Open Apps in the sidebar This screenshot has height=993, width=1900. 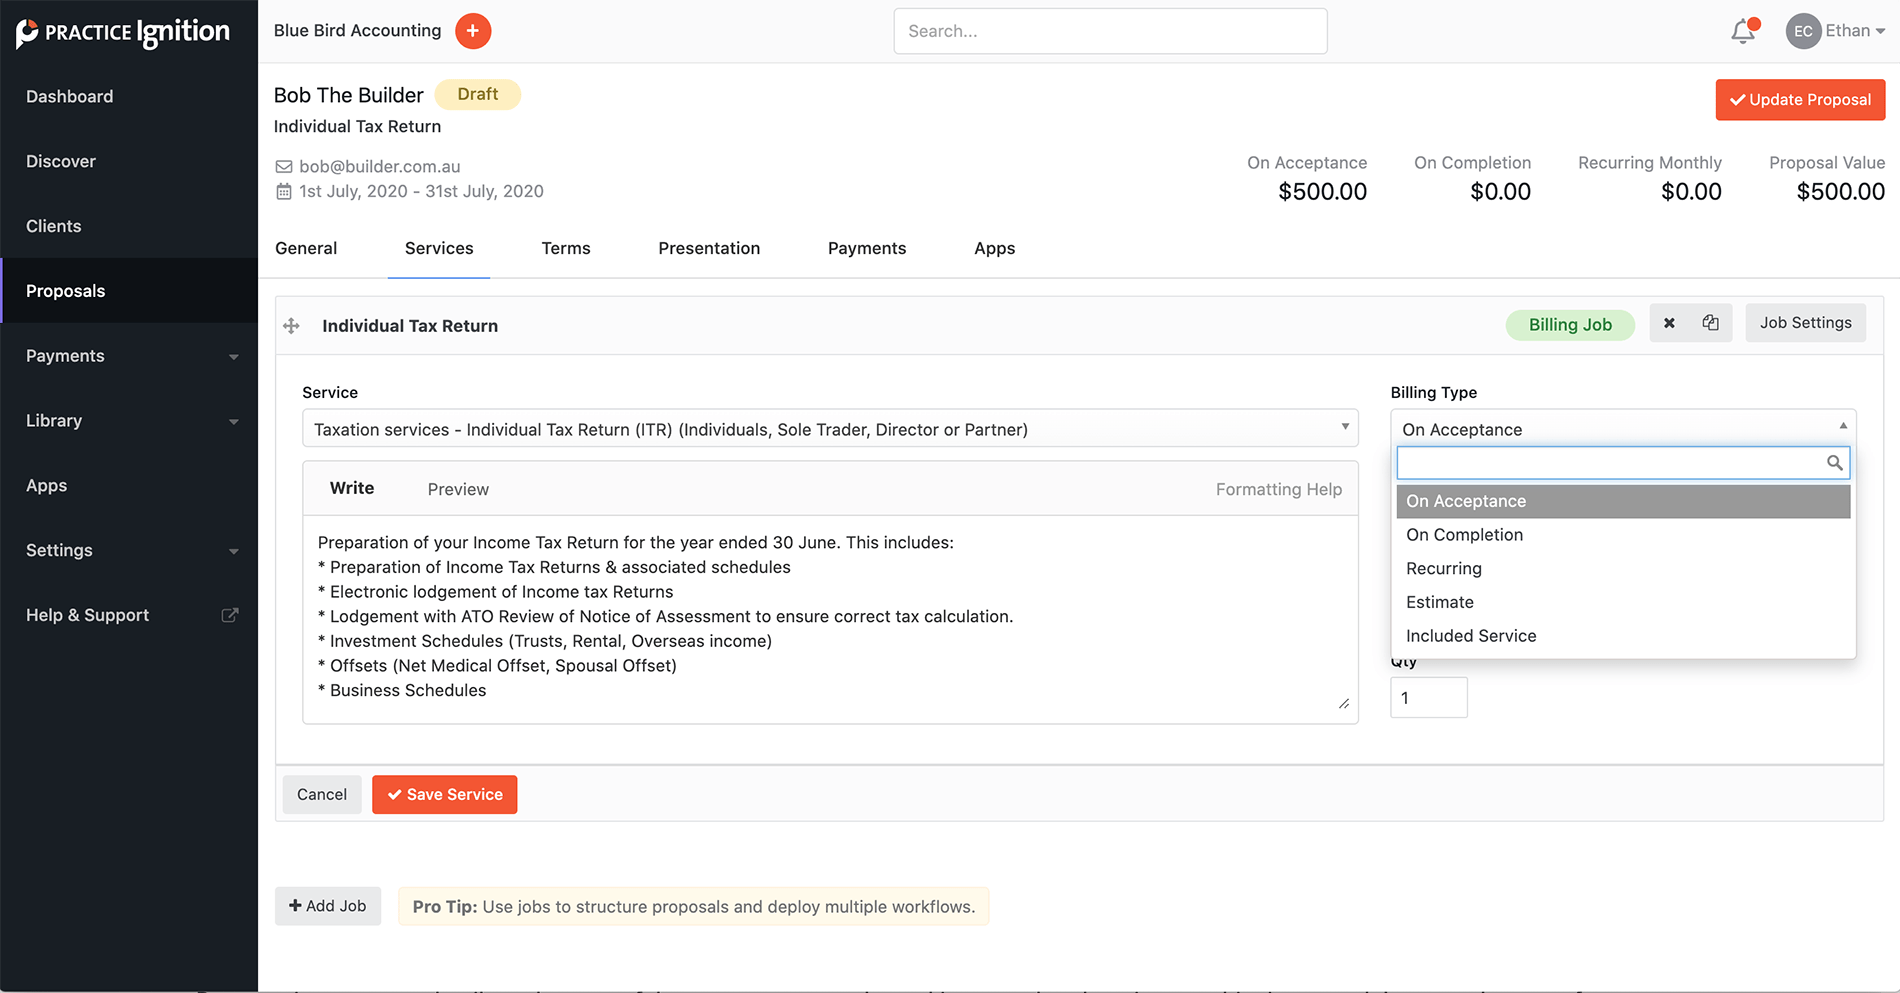click(x=129, y=486)
